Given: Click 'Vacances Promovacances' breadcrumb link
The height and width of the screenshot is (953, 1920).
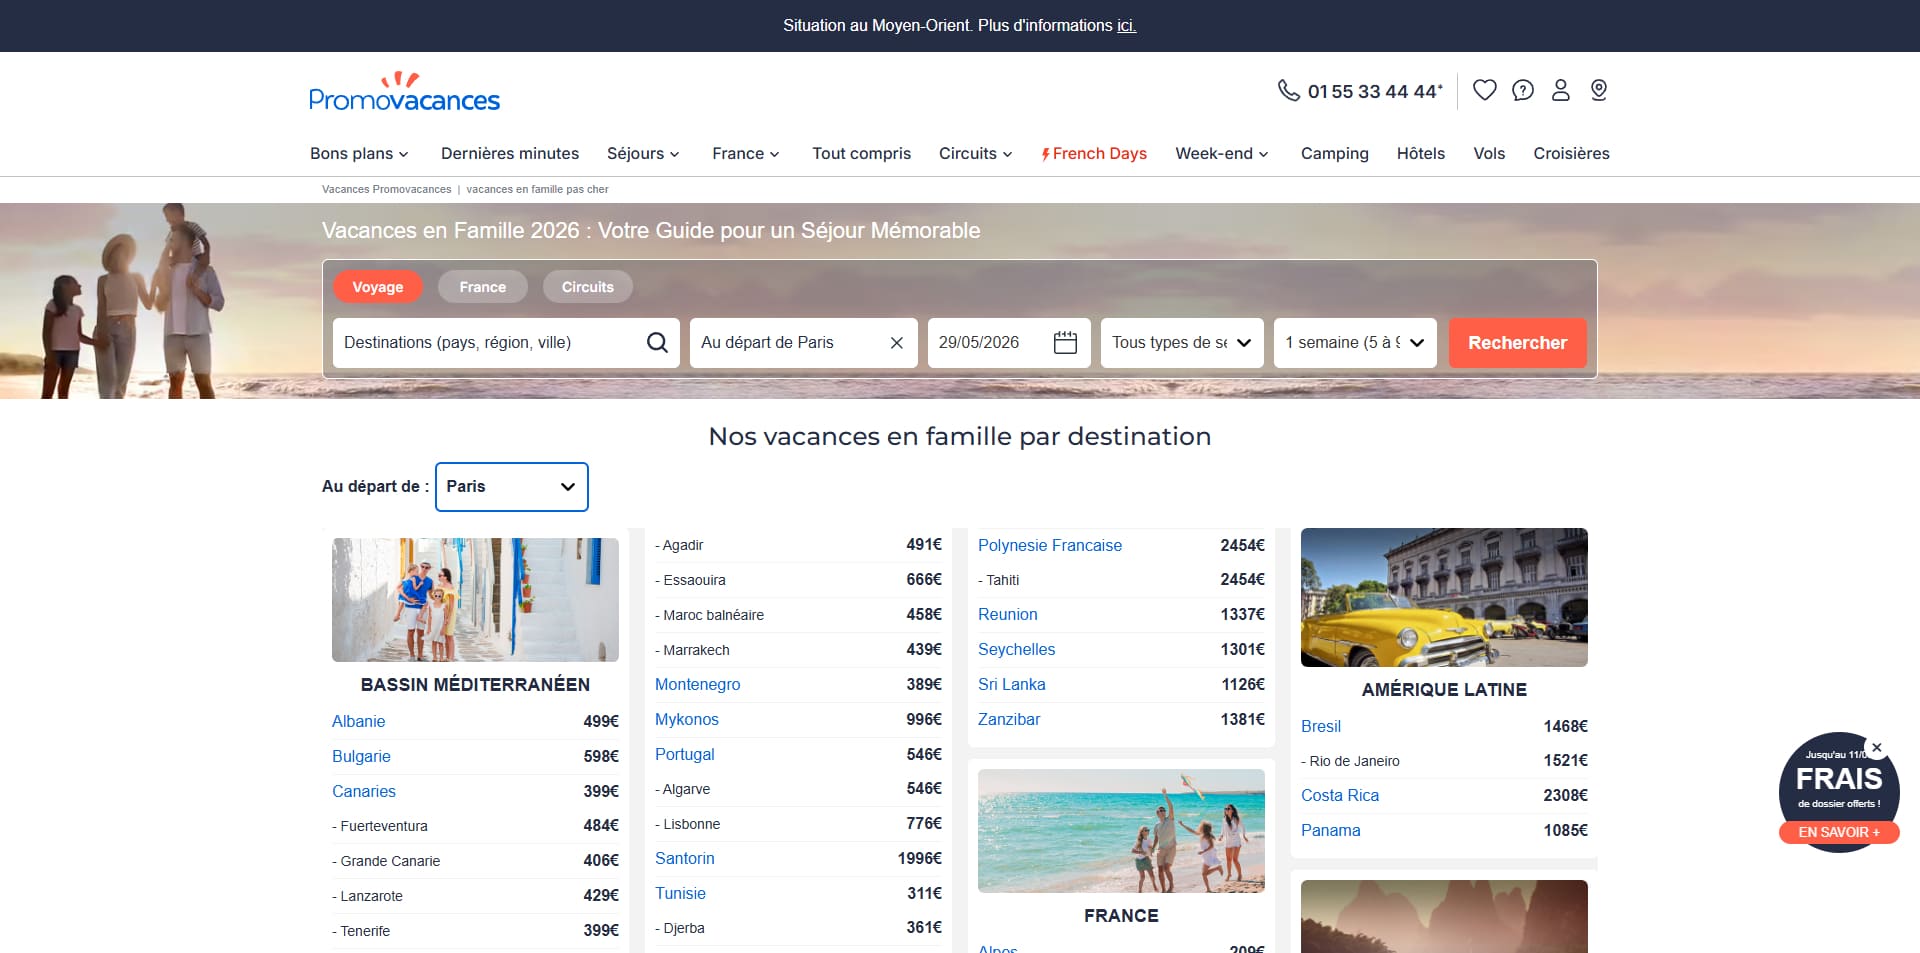Looking at the screenshot, I should (x=386, y=189).
